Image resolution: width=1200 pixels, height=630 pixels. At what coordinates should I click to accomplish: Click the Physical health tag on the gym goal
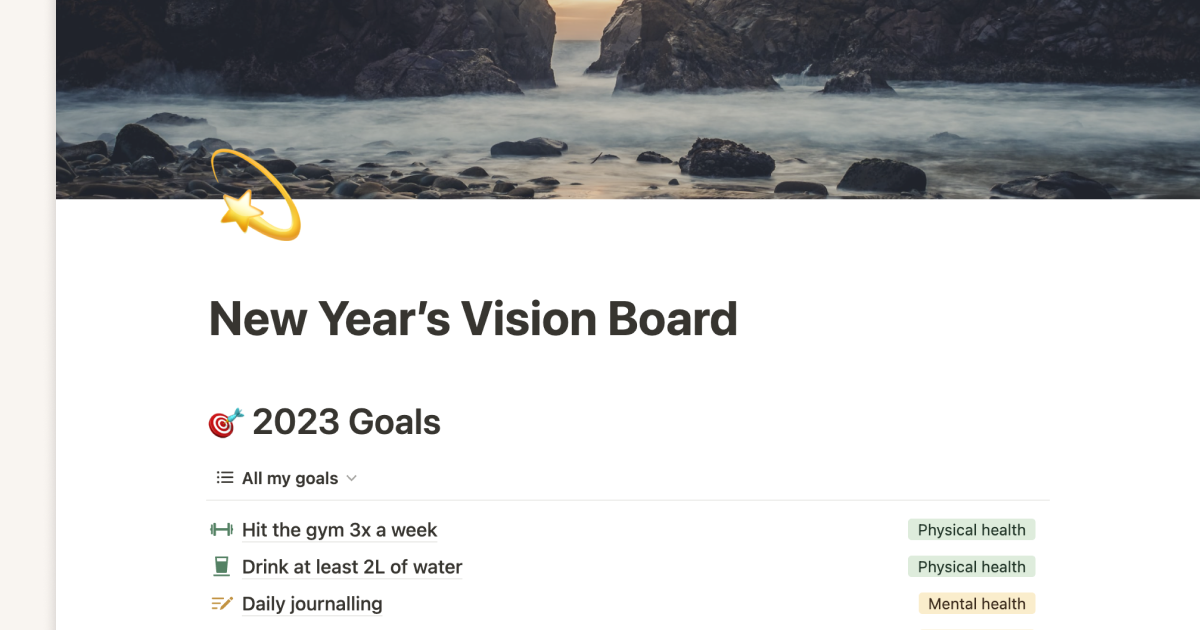(x=971, y=529)
